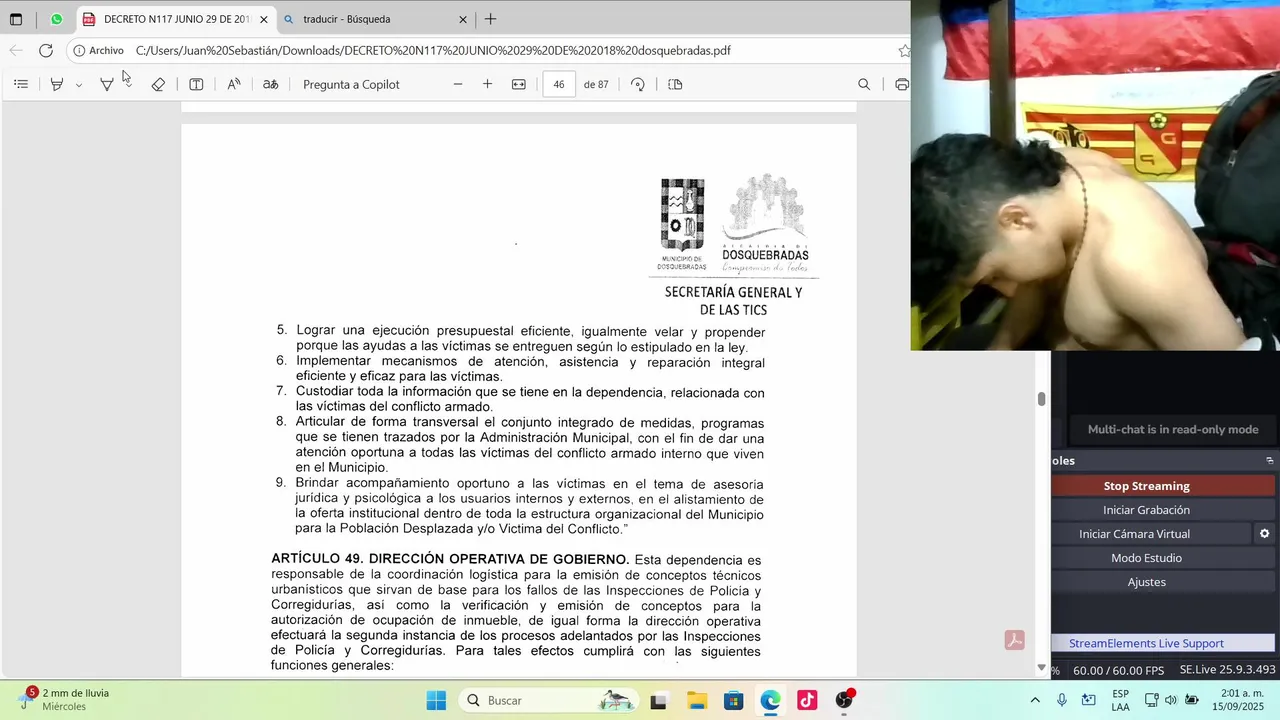Open TikTok from the taskbar
This screenshot has width=1280, height=720.
coord(807,700)
